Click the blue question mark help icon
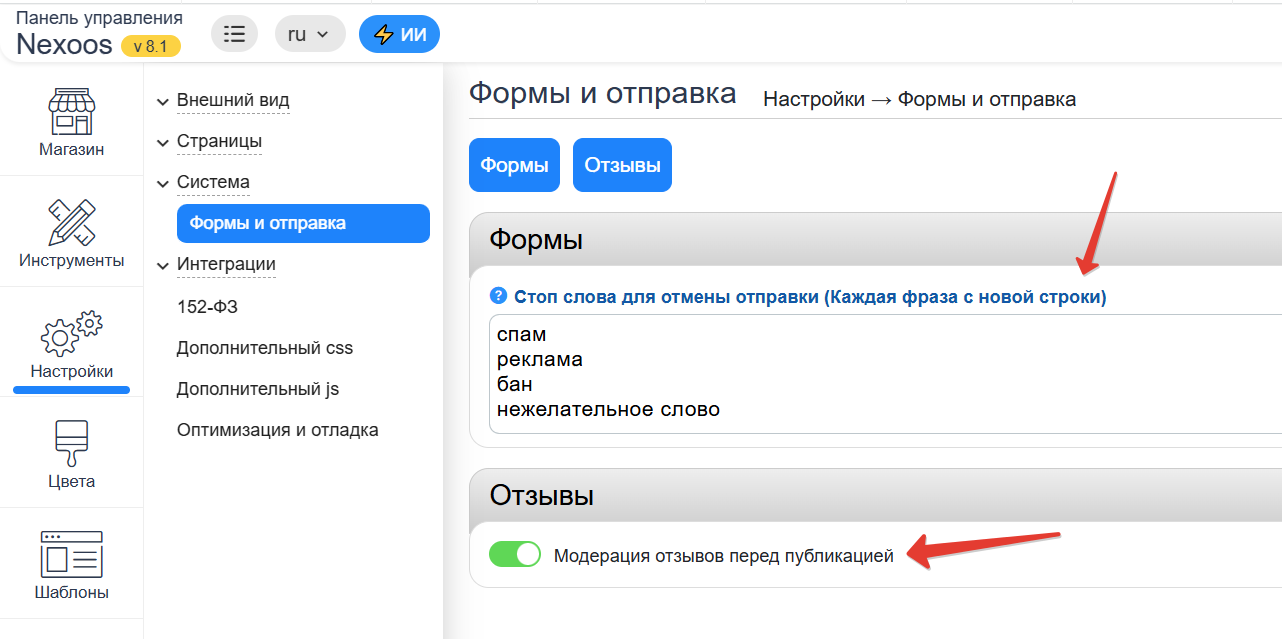Screen dimensions: 1282x639 point(498,297)
